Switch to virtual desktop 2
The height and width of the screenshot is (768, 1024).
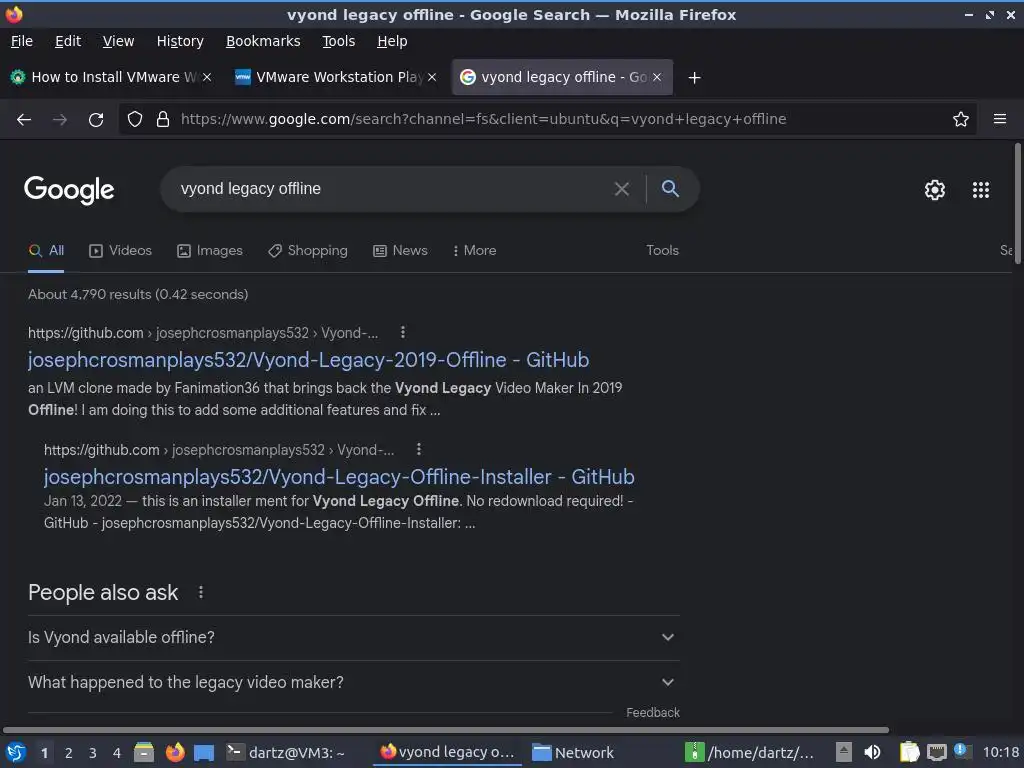(69, 753)
